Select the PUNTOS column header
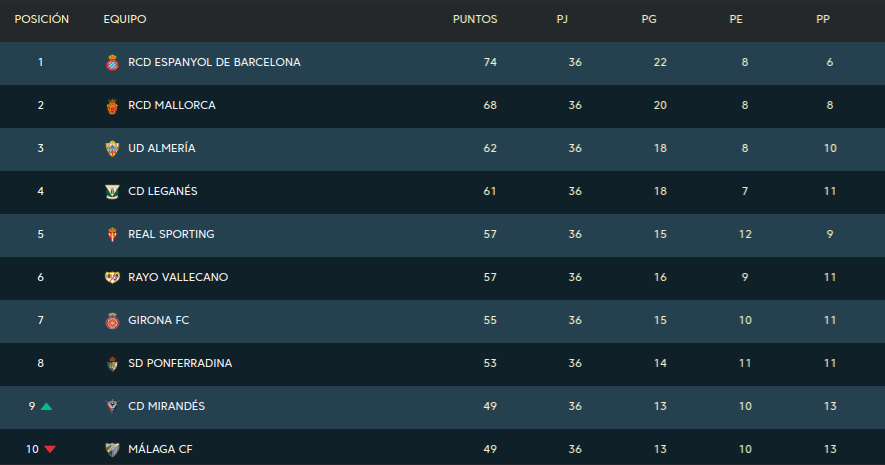This screenshot has width=885, height=465. tap(475, 19)
